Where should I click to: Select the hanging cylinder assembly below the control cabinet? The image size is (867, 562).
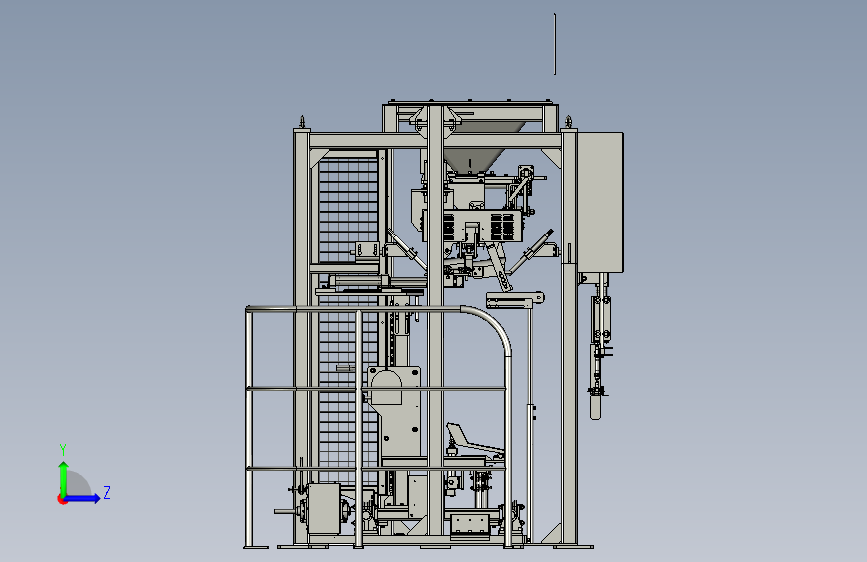click(x=599, y=346)
